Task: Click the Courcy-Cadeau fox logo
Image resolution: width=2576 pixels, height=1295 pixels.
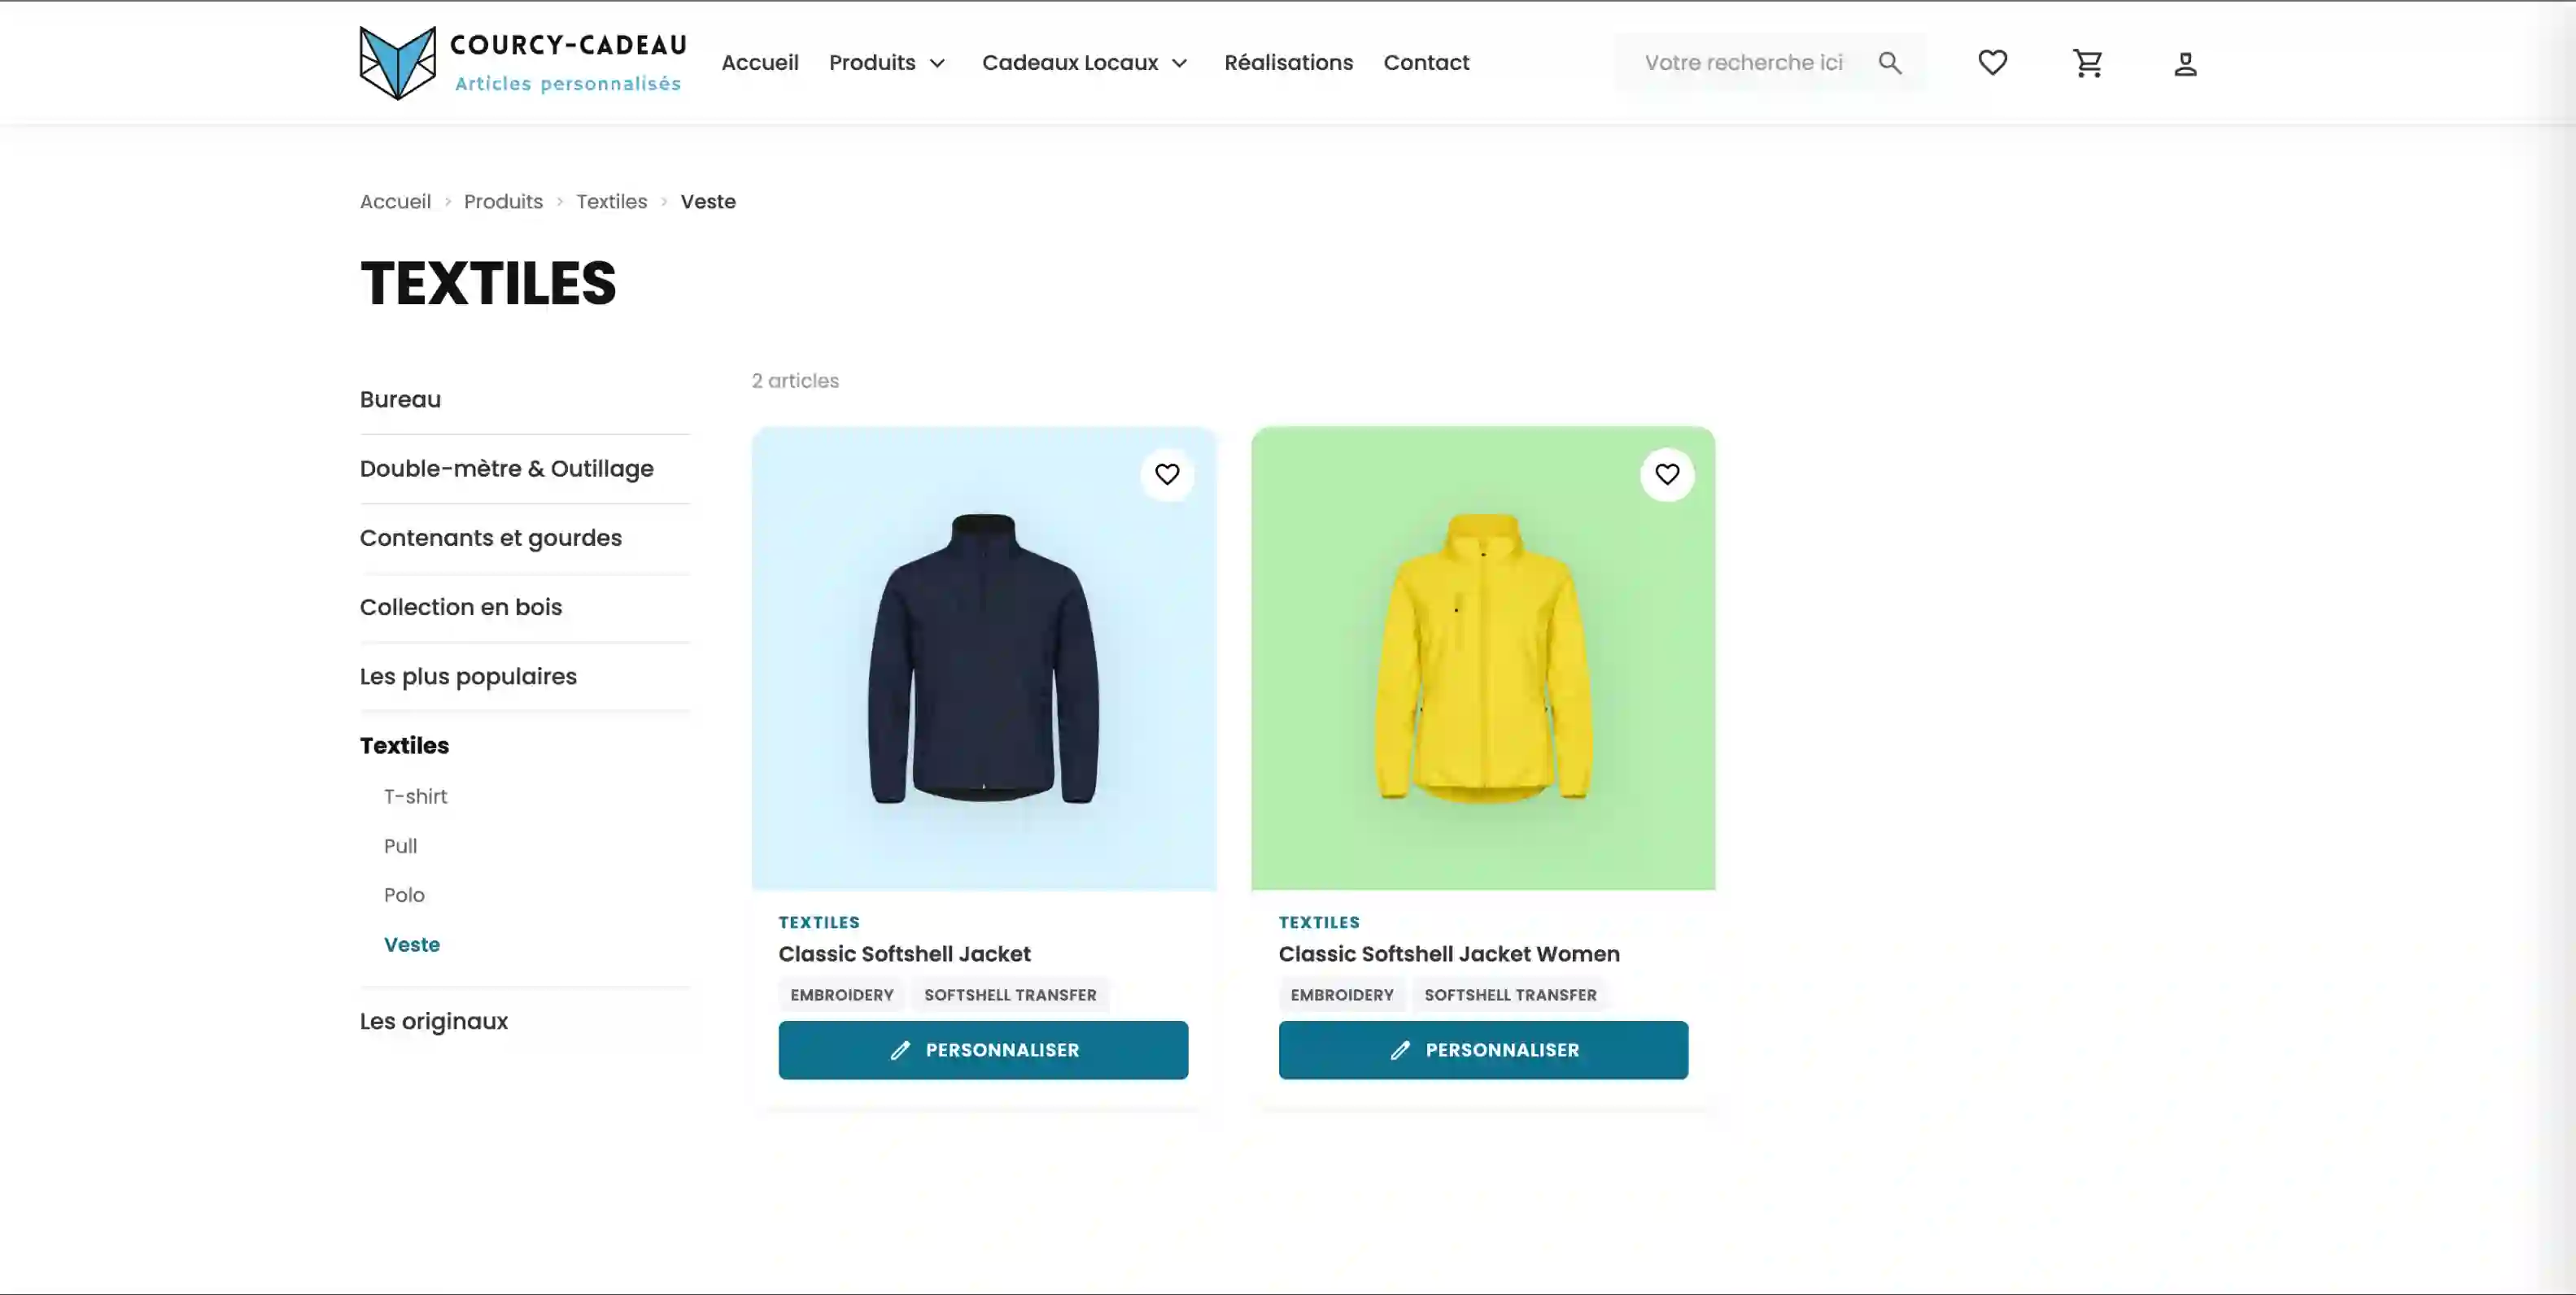Action: 397,63
